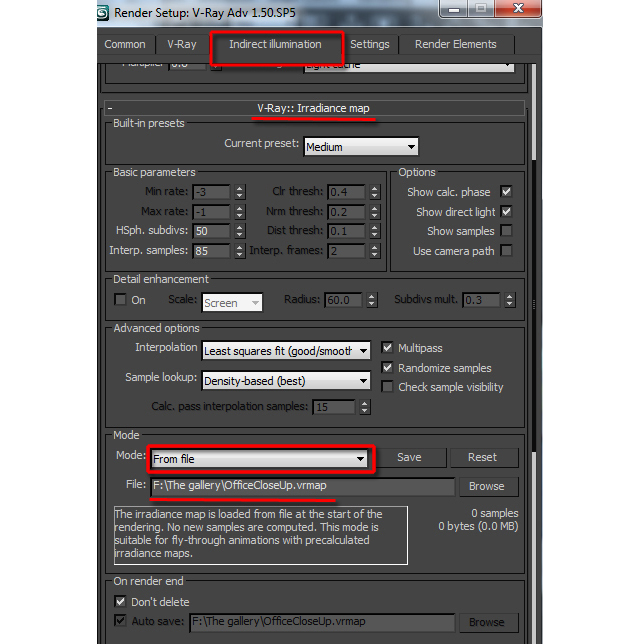Open the Sample lookup dropdown
The height and width of the screenshot is (644, 640).
click(286, 381)
